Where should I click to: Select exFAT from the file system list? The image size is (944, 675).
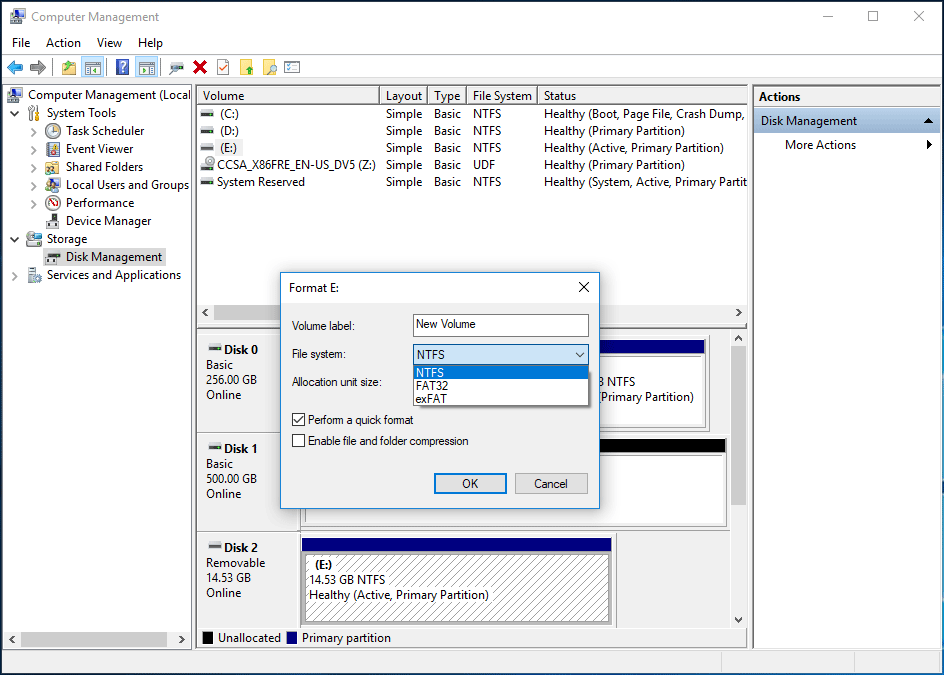[x=430, y=398]
